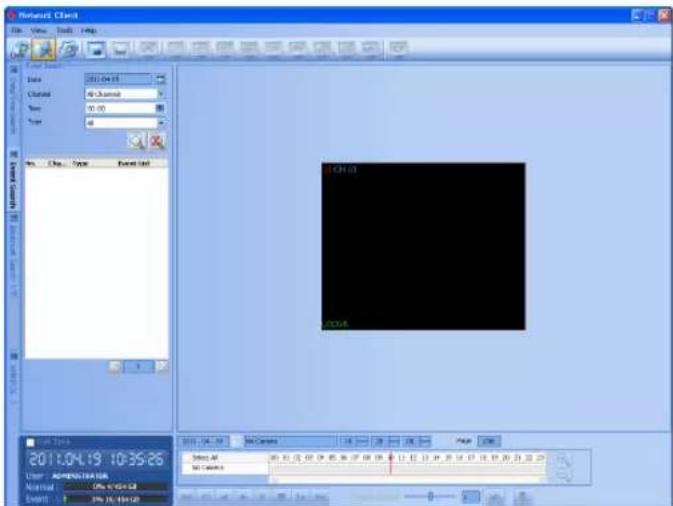673x506 pixels.
Task: Open the Tools menu
Action: pos(64,30)
